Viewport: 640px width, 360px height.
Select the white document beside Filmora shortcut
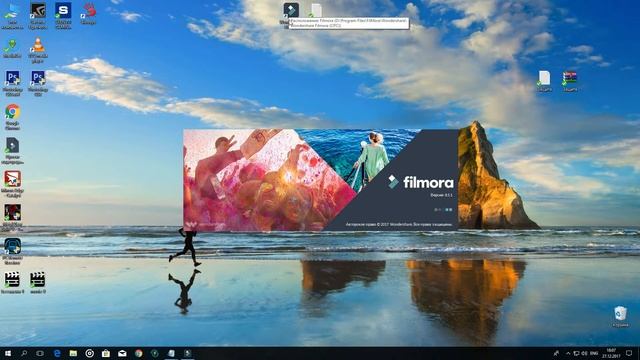pos(316,11)
